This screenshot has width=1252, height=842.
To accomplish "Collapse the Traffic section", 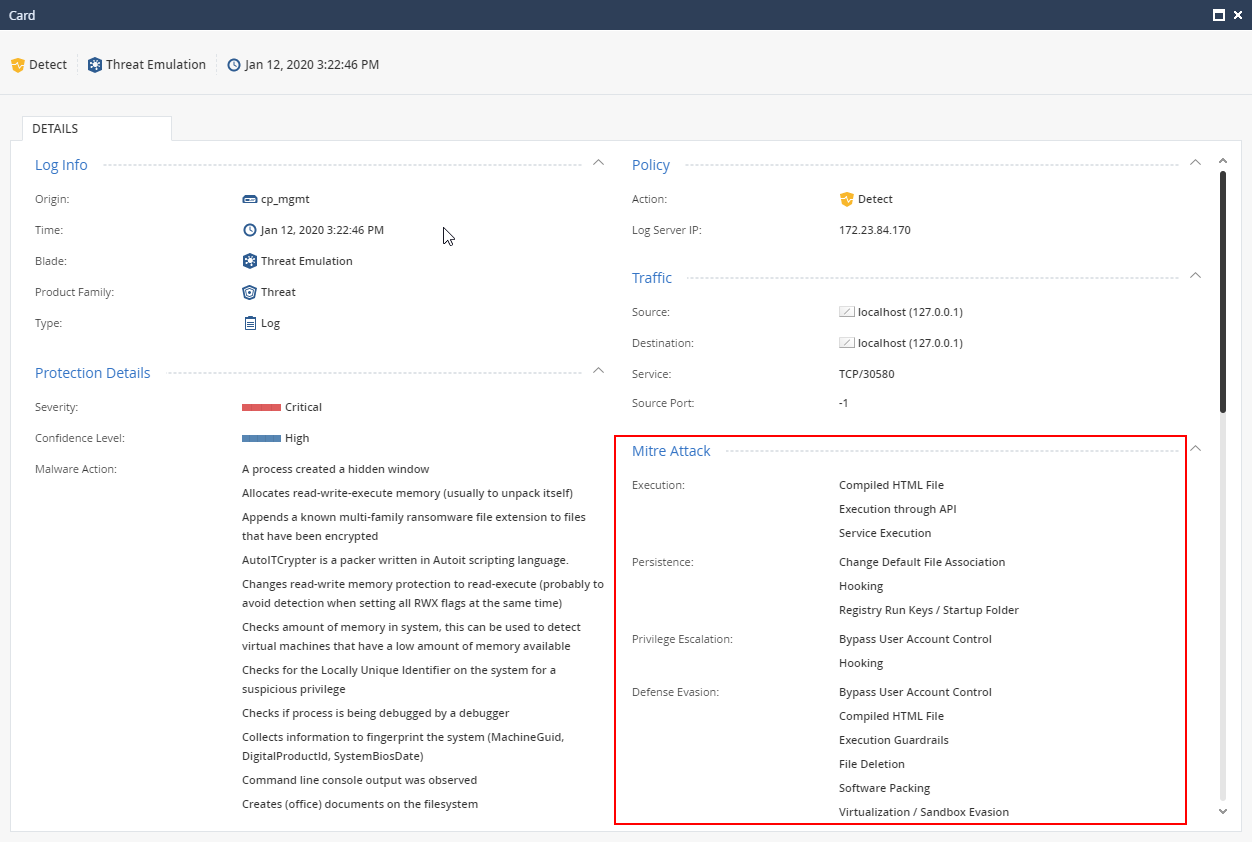I will (1195, 275).
